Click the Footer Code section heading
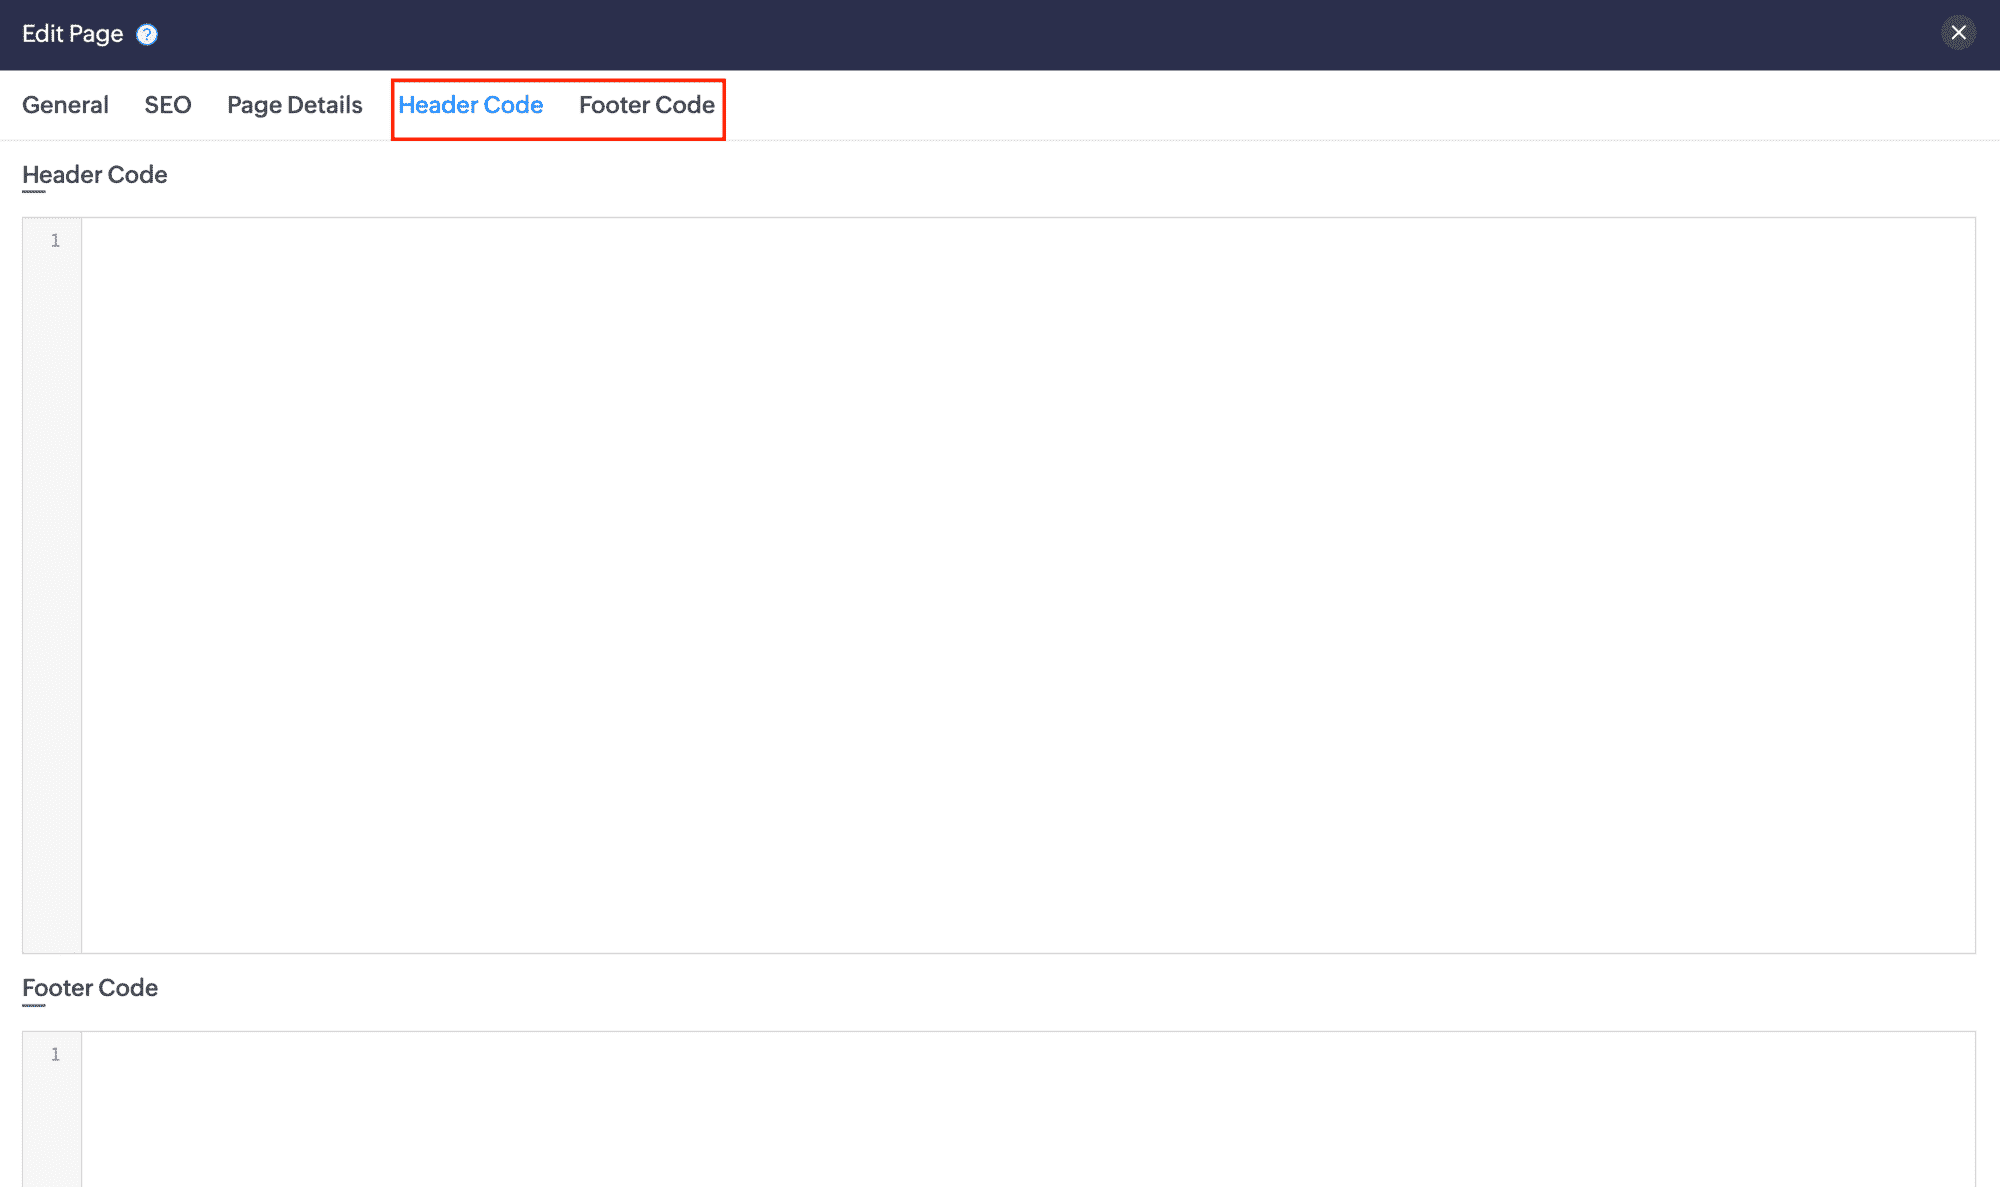2000x1187 pixels. pos(90,988)
